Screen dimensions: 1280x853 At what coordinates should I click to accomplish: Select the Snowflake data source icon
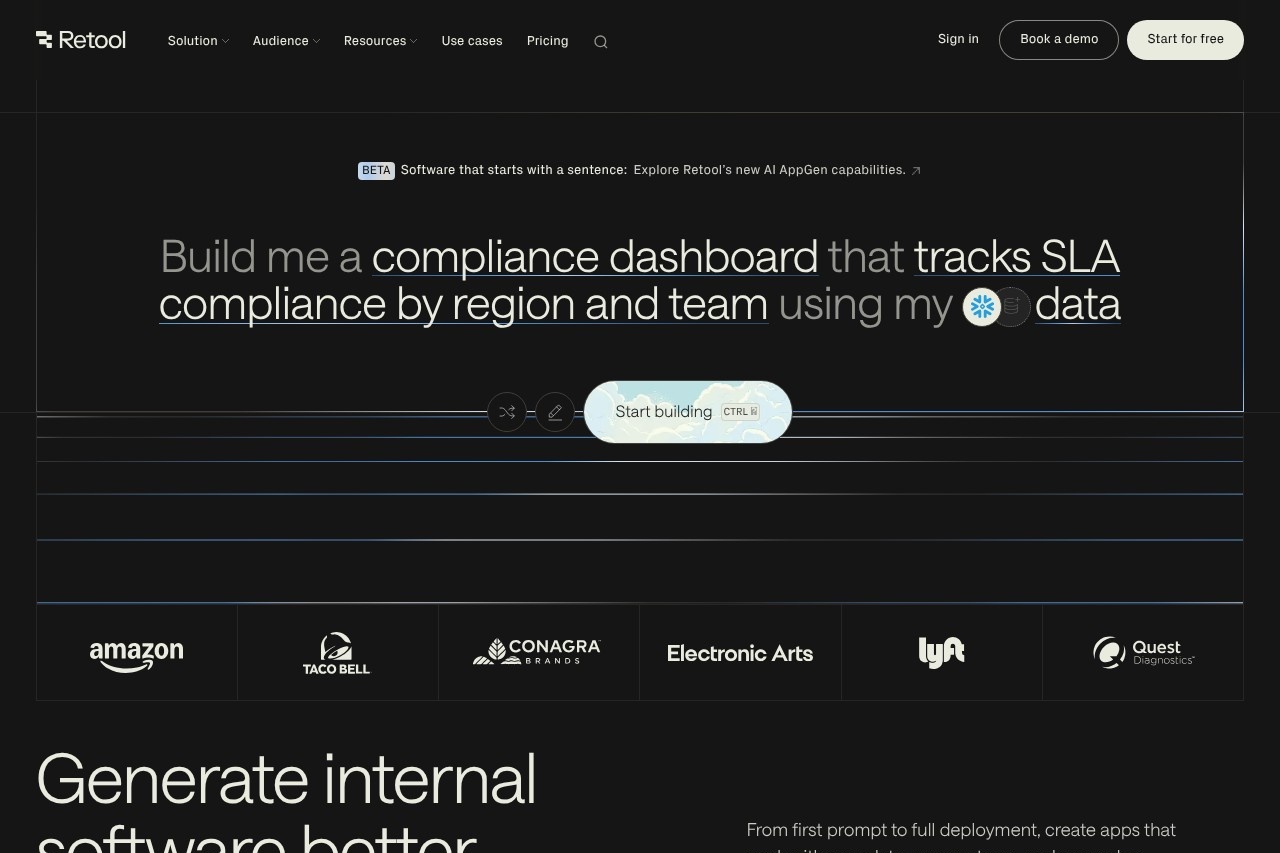click(982, 307)
